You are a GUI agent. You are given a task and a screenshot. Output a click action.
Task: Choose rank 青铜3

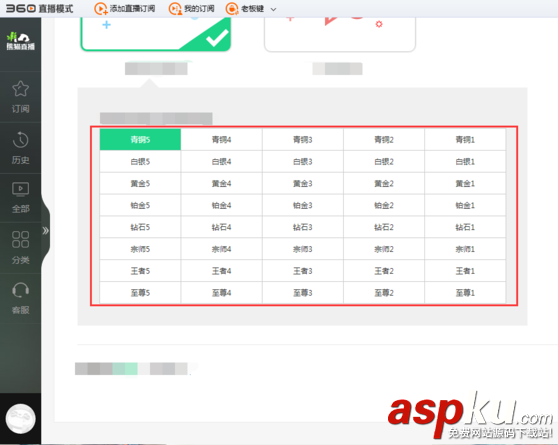tap(302, 140)
